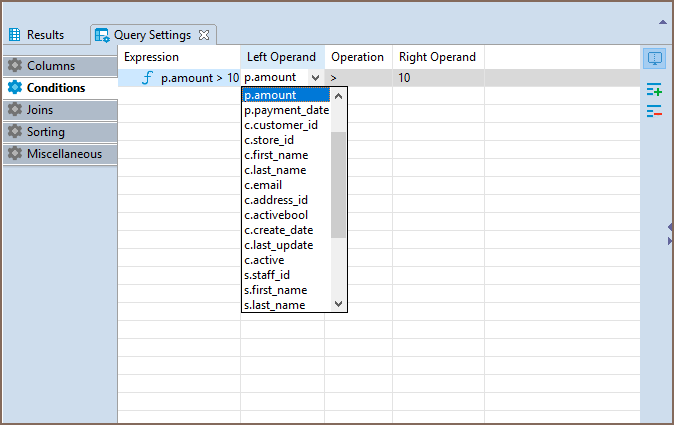
Task: Click the Right Operand cell with 10
Action: coord(437,78)
